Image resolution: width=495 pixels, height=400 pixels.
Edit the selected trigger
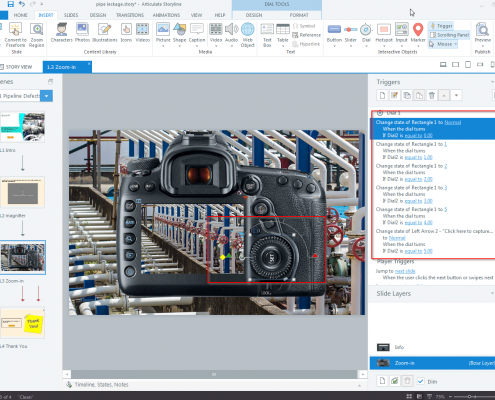[x=395, y=96]
